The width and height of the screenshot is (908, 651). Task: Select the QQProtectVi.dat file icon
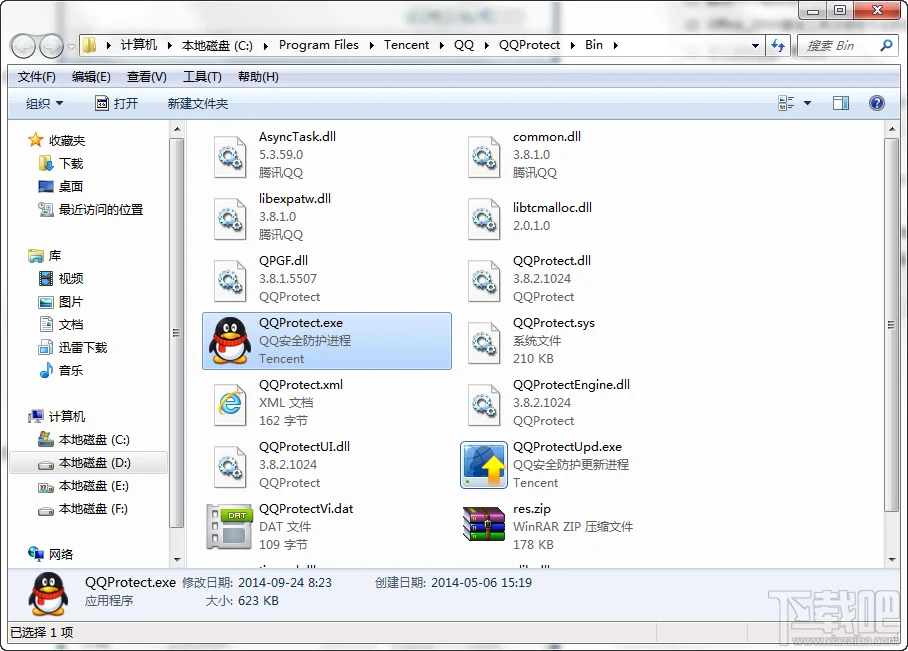pos(229,527)
